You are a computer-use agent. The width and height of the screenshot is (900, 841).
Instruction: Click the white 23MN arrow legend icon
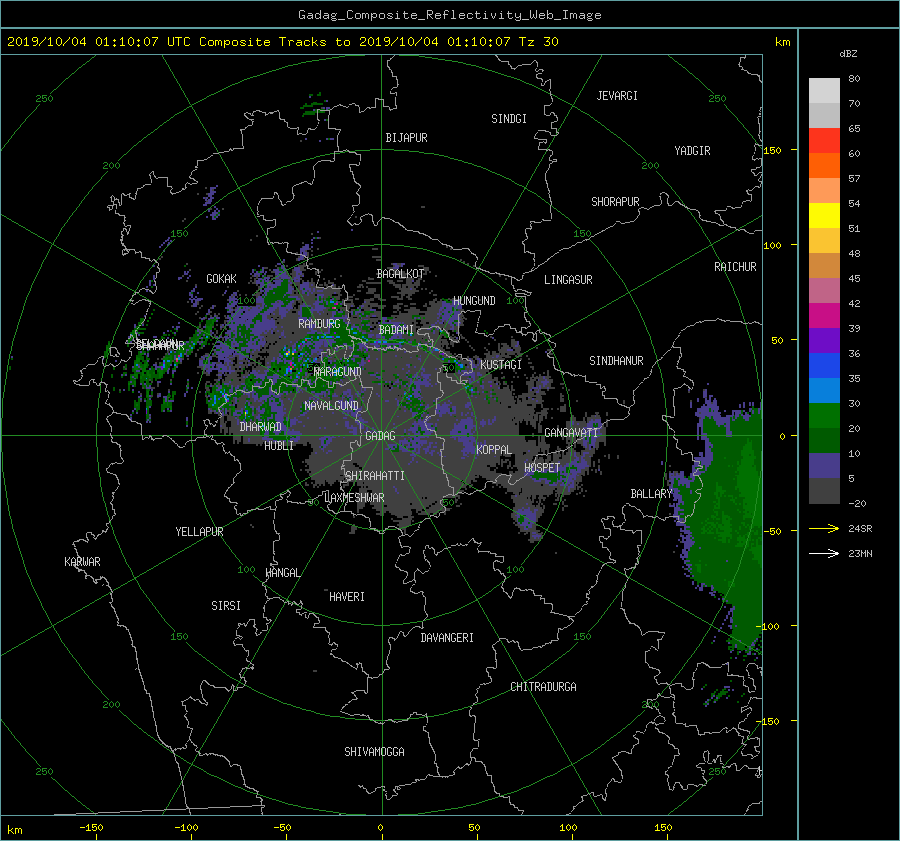tap(824, 553)
